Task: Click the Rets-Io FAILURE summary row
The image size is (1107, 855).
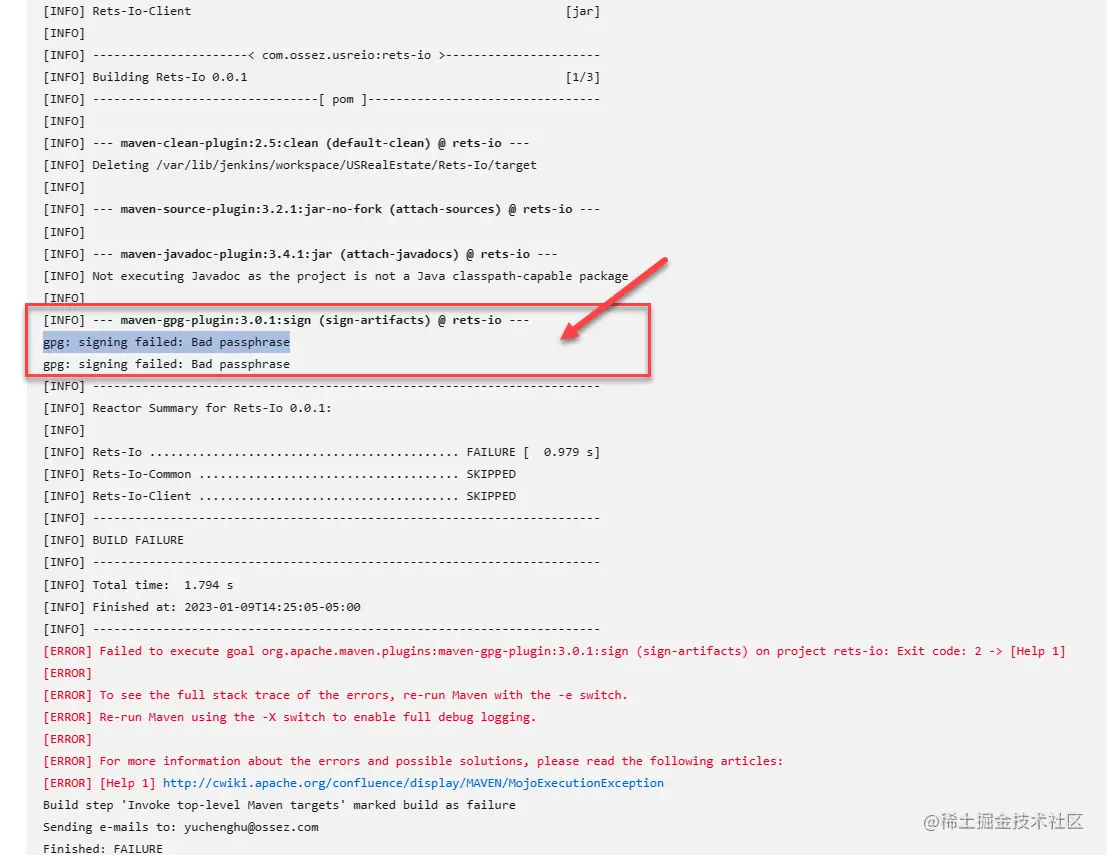Action: 321,452
